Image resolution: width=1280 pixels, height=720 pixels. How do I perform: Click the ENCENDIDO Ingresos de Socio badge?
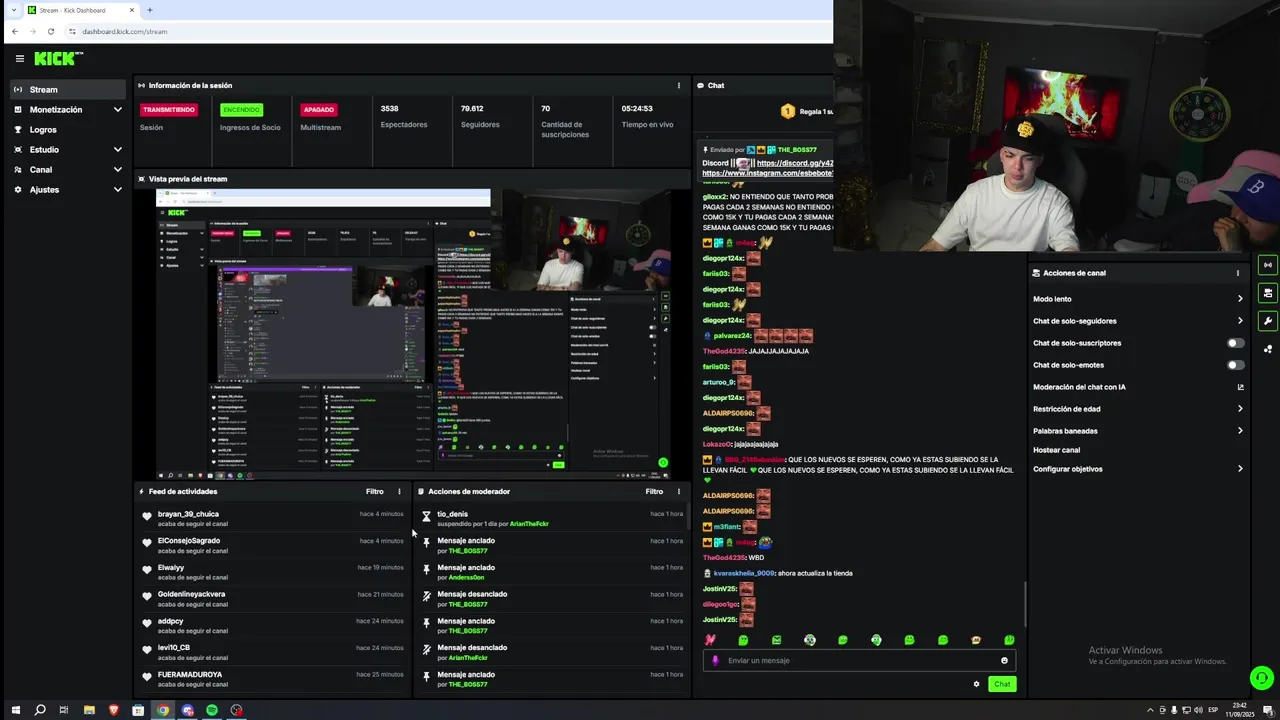point(241,109)
